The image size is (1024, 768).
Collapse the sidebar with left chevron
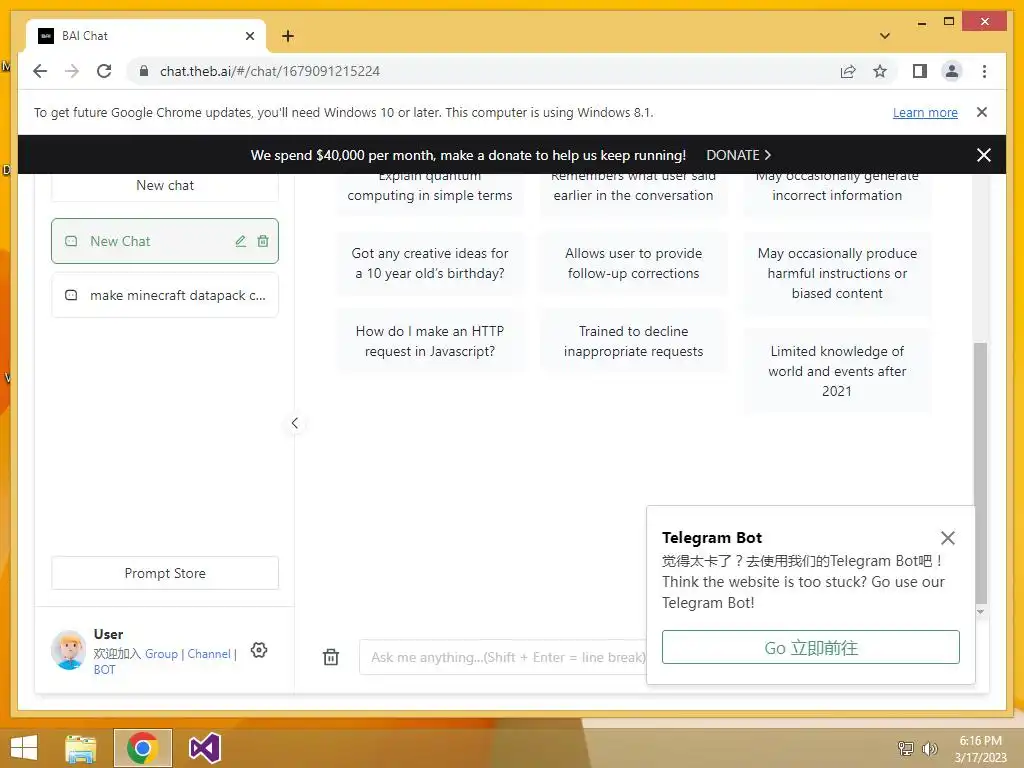coord(295,423)
